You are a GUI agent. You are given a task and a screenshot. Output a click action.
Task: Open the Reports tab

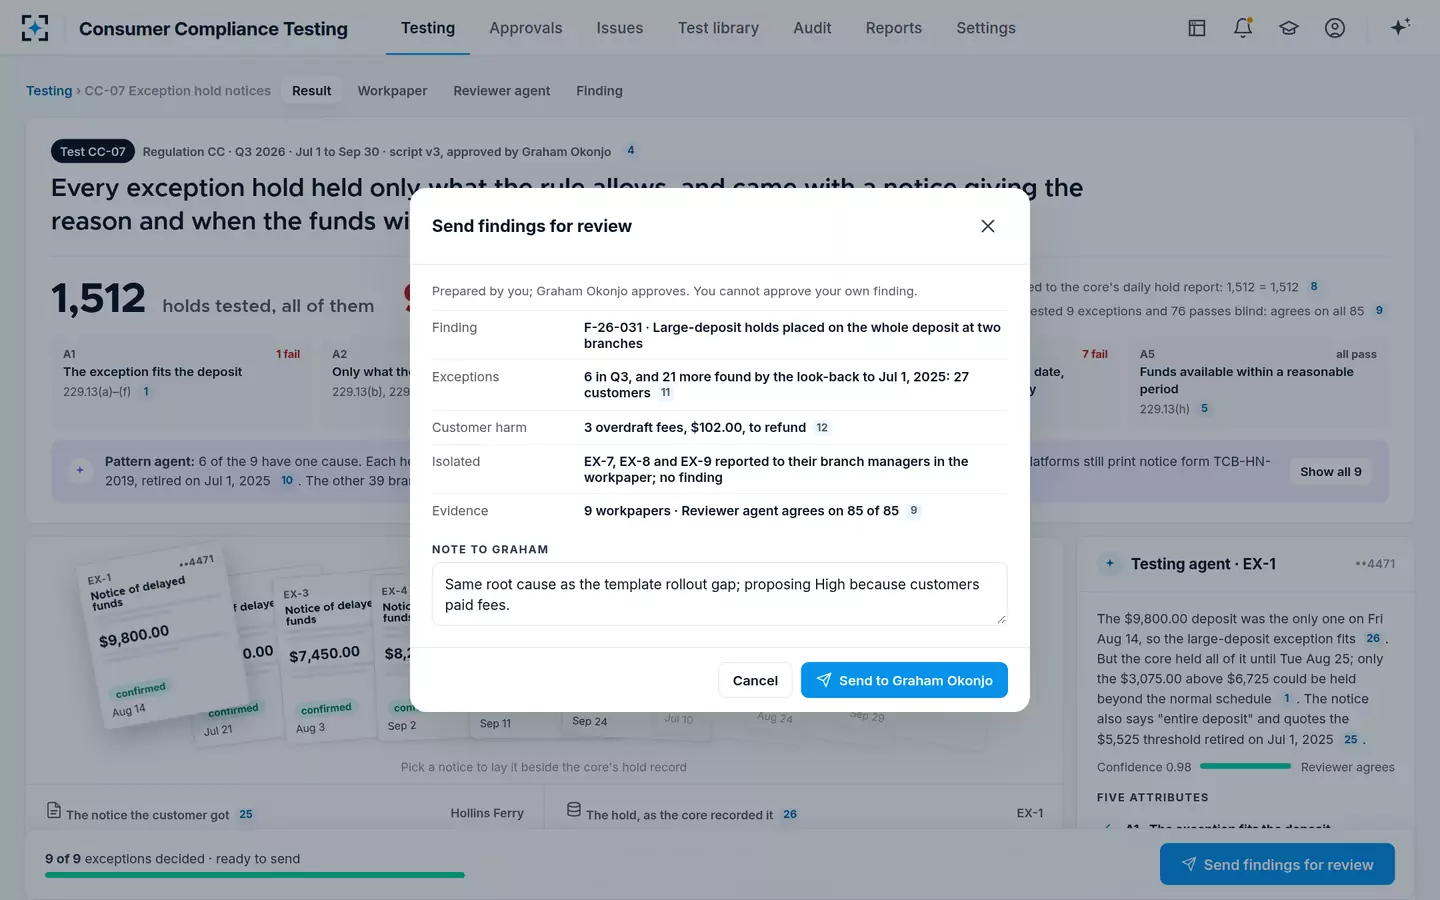coord(894,28)
